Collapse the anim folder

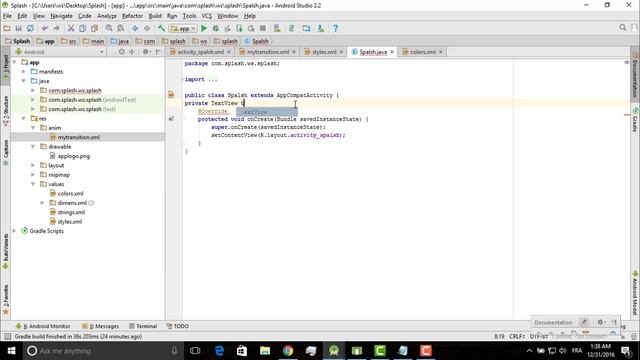(33, 128)
